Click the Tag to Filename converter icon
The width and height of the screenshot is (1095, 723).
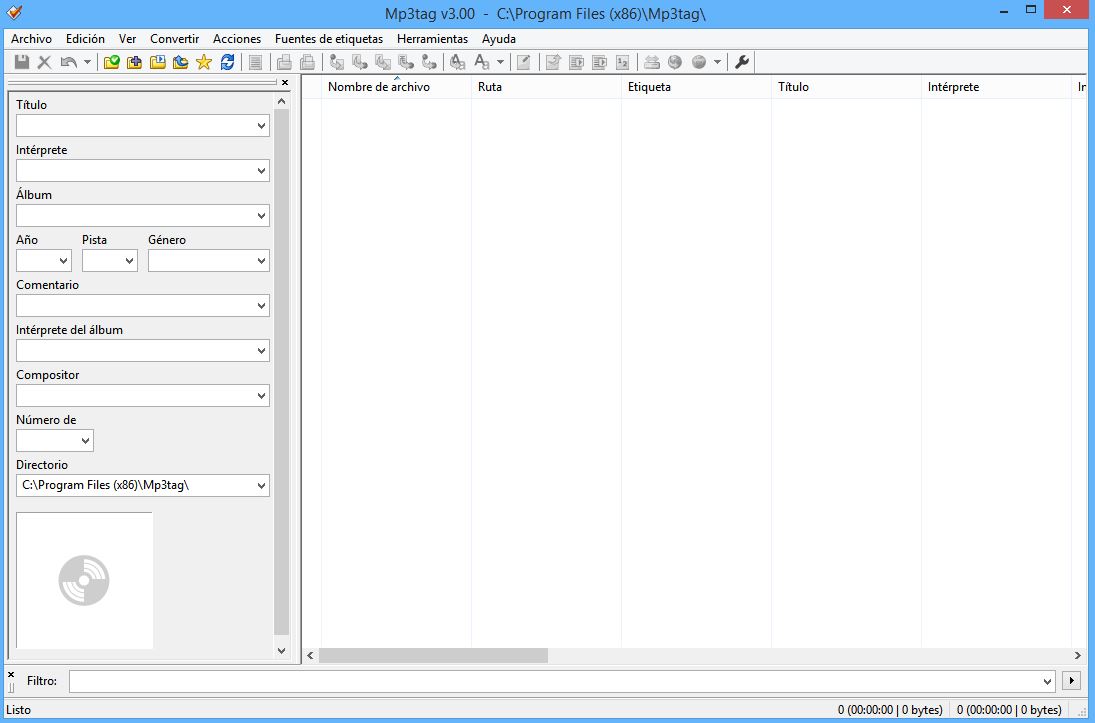click(337, 62)
